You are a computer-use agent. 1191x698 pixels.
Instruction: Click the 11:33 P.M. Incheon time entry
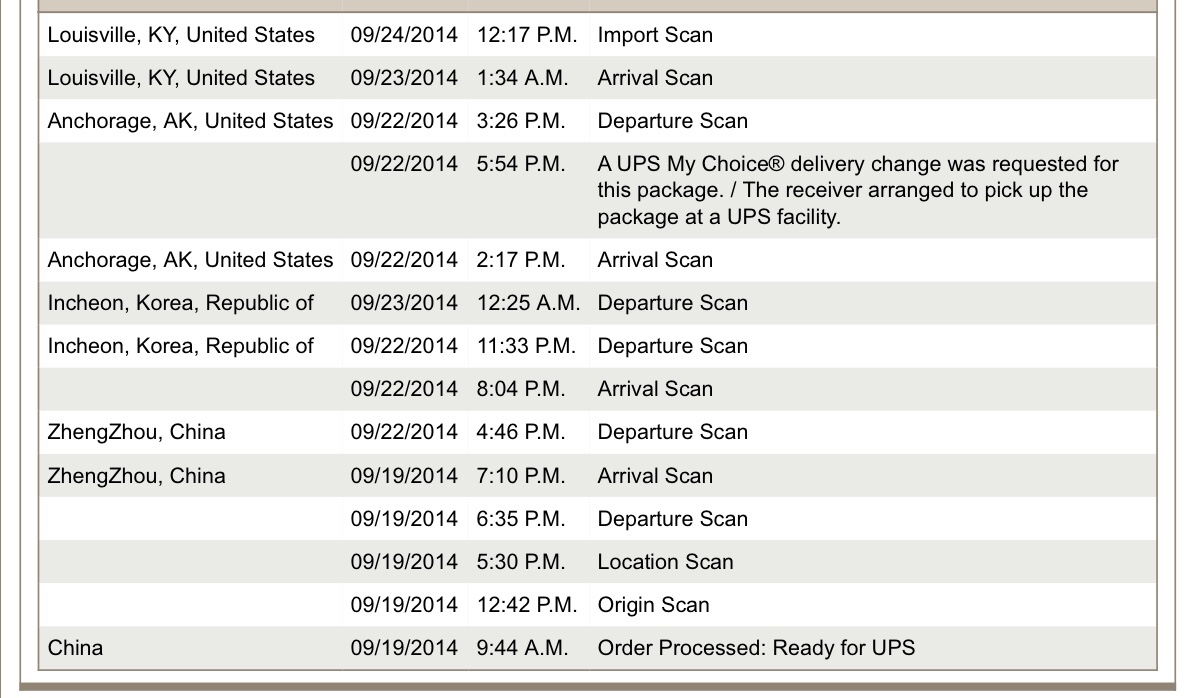pos(527,346)
